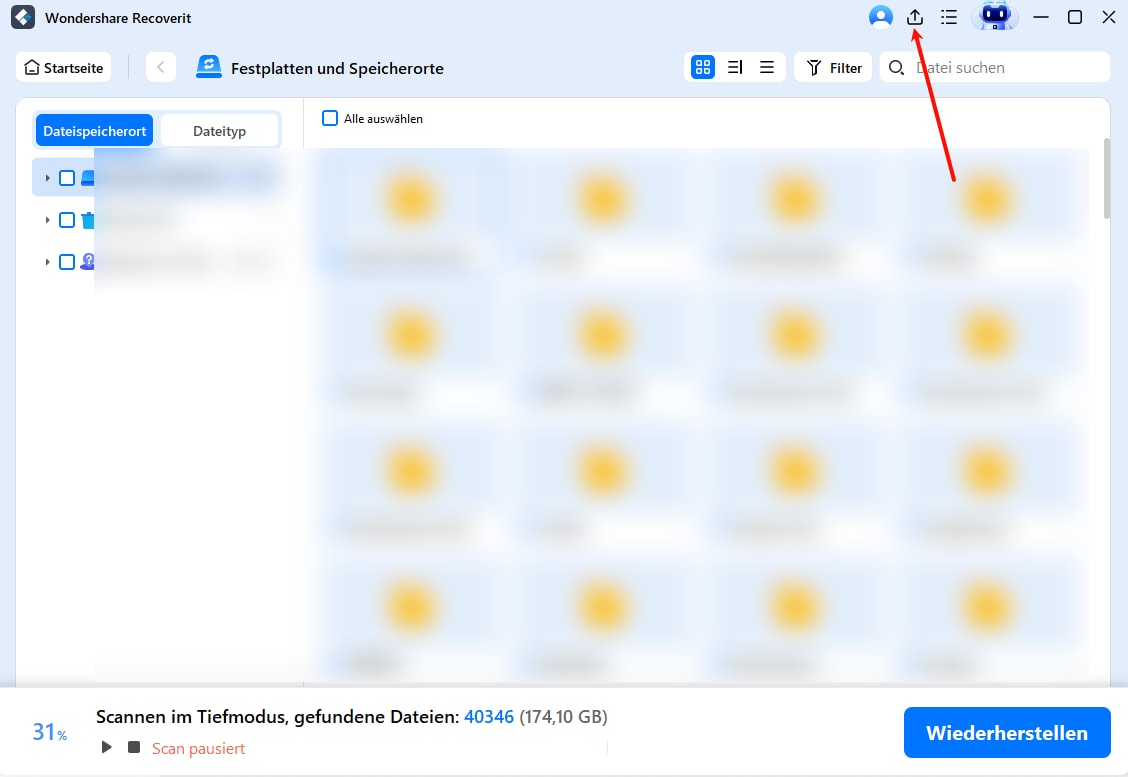Switch to the Dateityp tab
This screenshot has width=1128, height=777.
pos(219,130)
